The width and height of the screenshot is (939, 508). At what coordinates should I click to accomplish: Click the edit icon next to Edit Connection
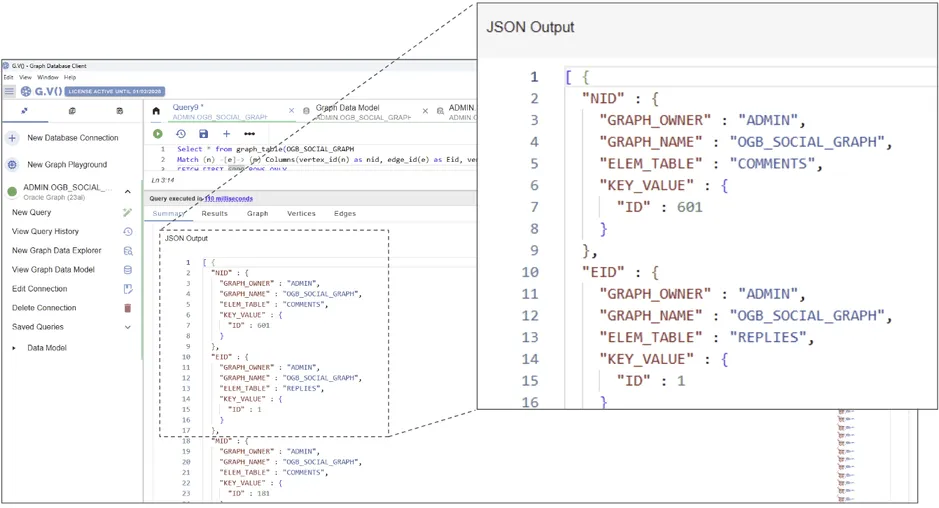[x=128, y=289]
